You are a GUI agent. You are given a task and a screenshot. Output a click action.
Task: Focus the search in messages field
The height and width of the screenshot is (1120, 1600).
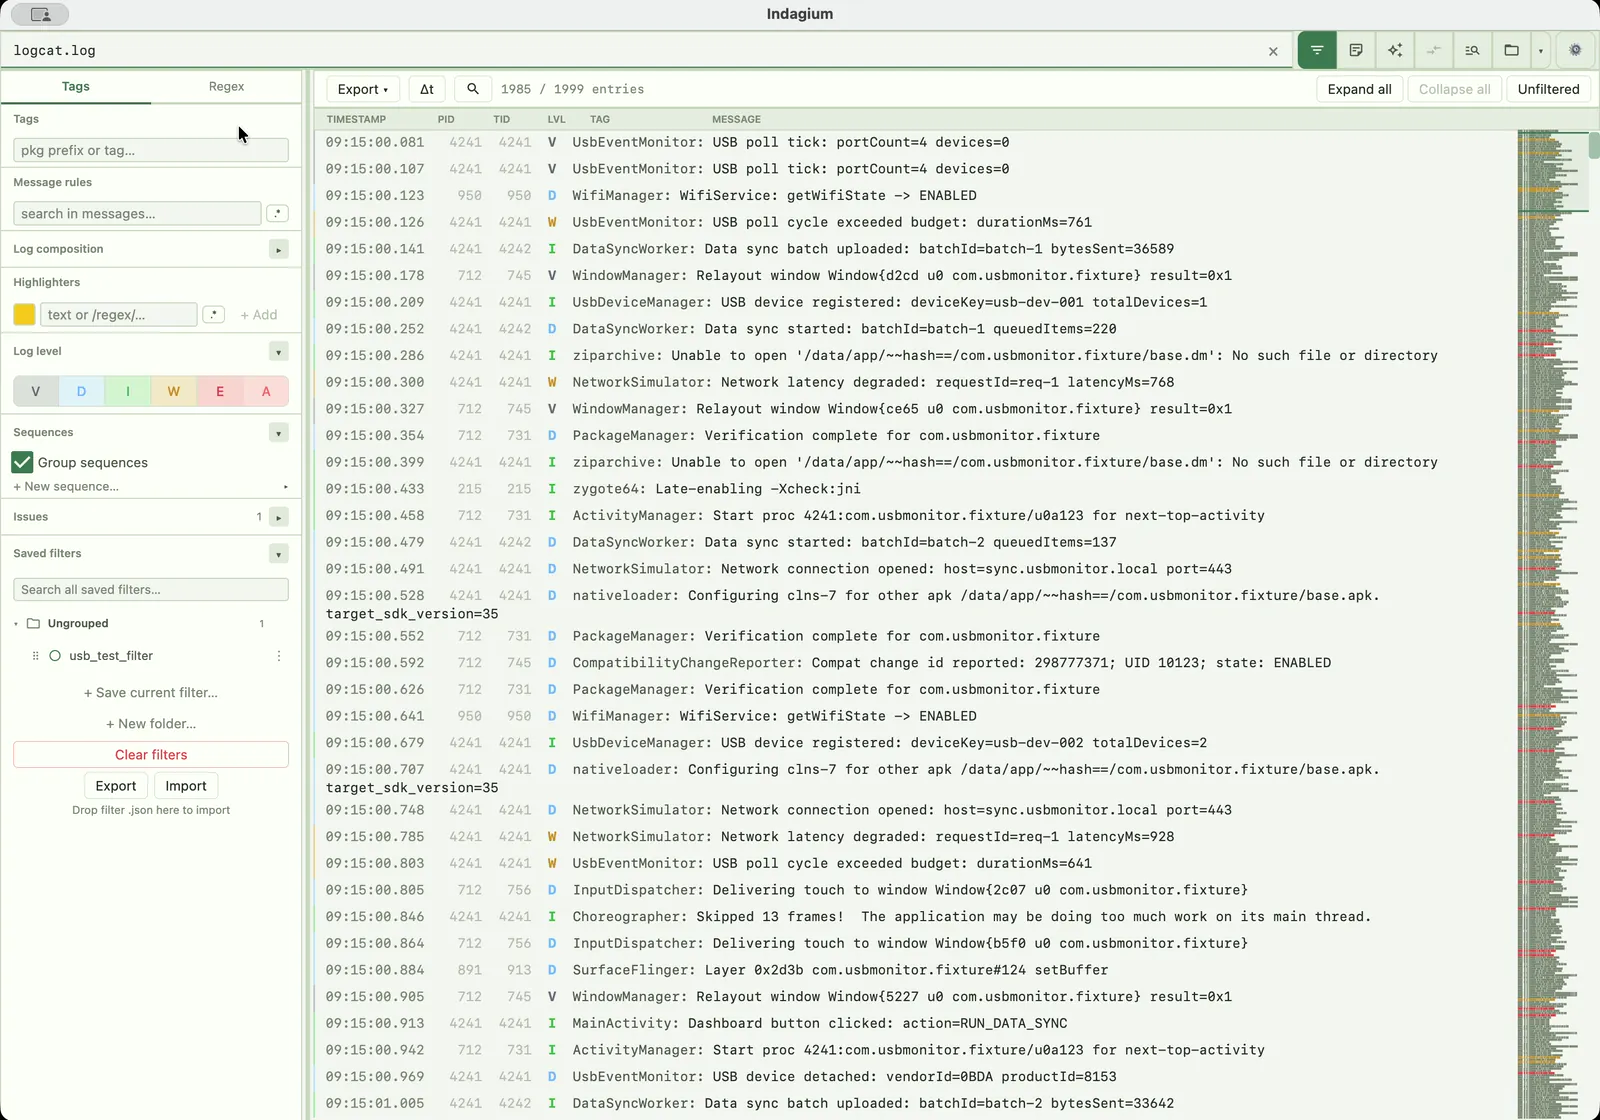pos(137,213)
